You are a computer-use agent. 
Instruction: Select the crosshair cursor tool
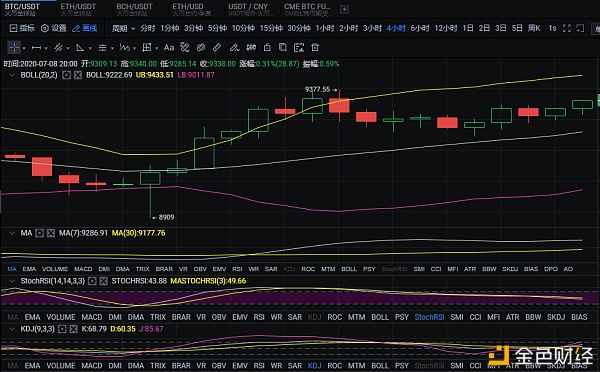[x=14, y=47]
